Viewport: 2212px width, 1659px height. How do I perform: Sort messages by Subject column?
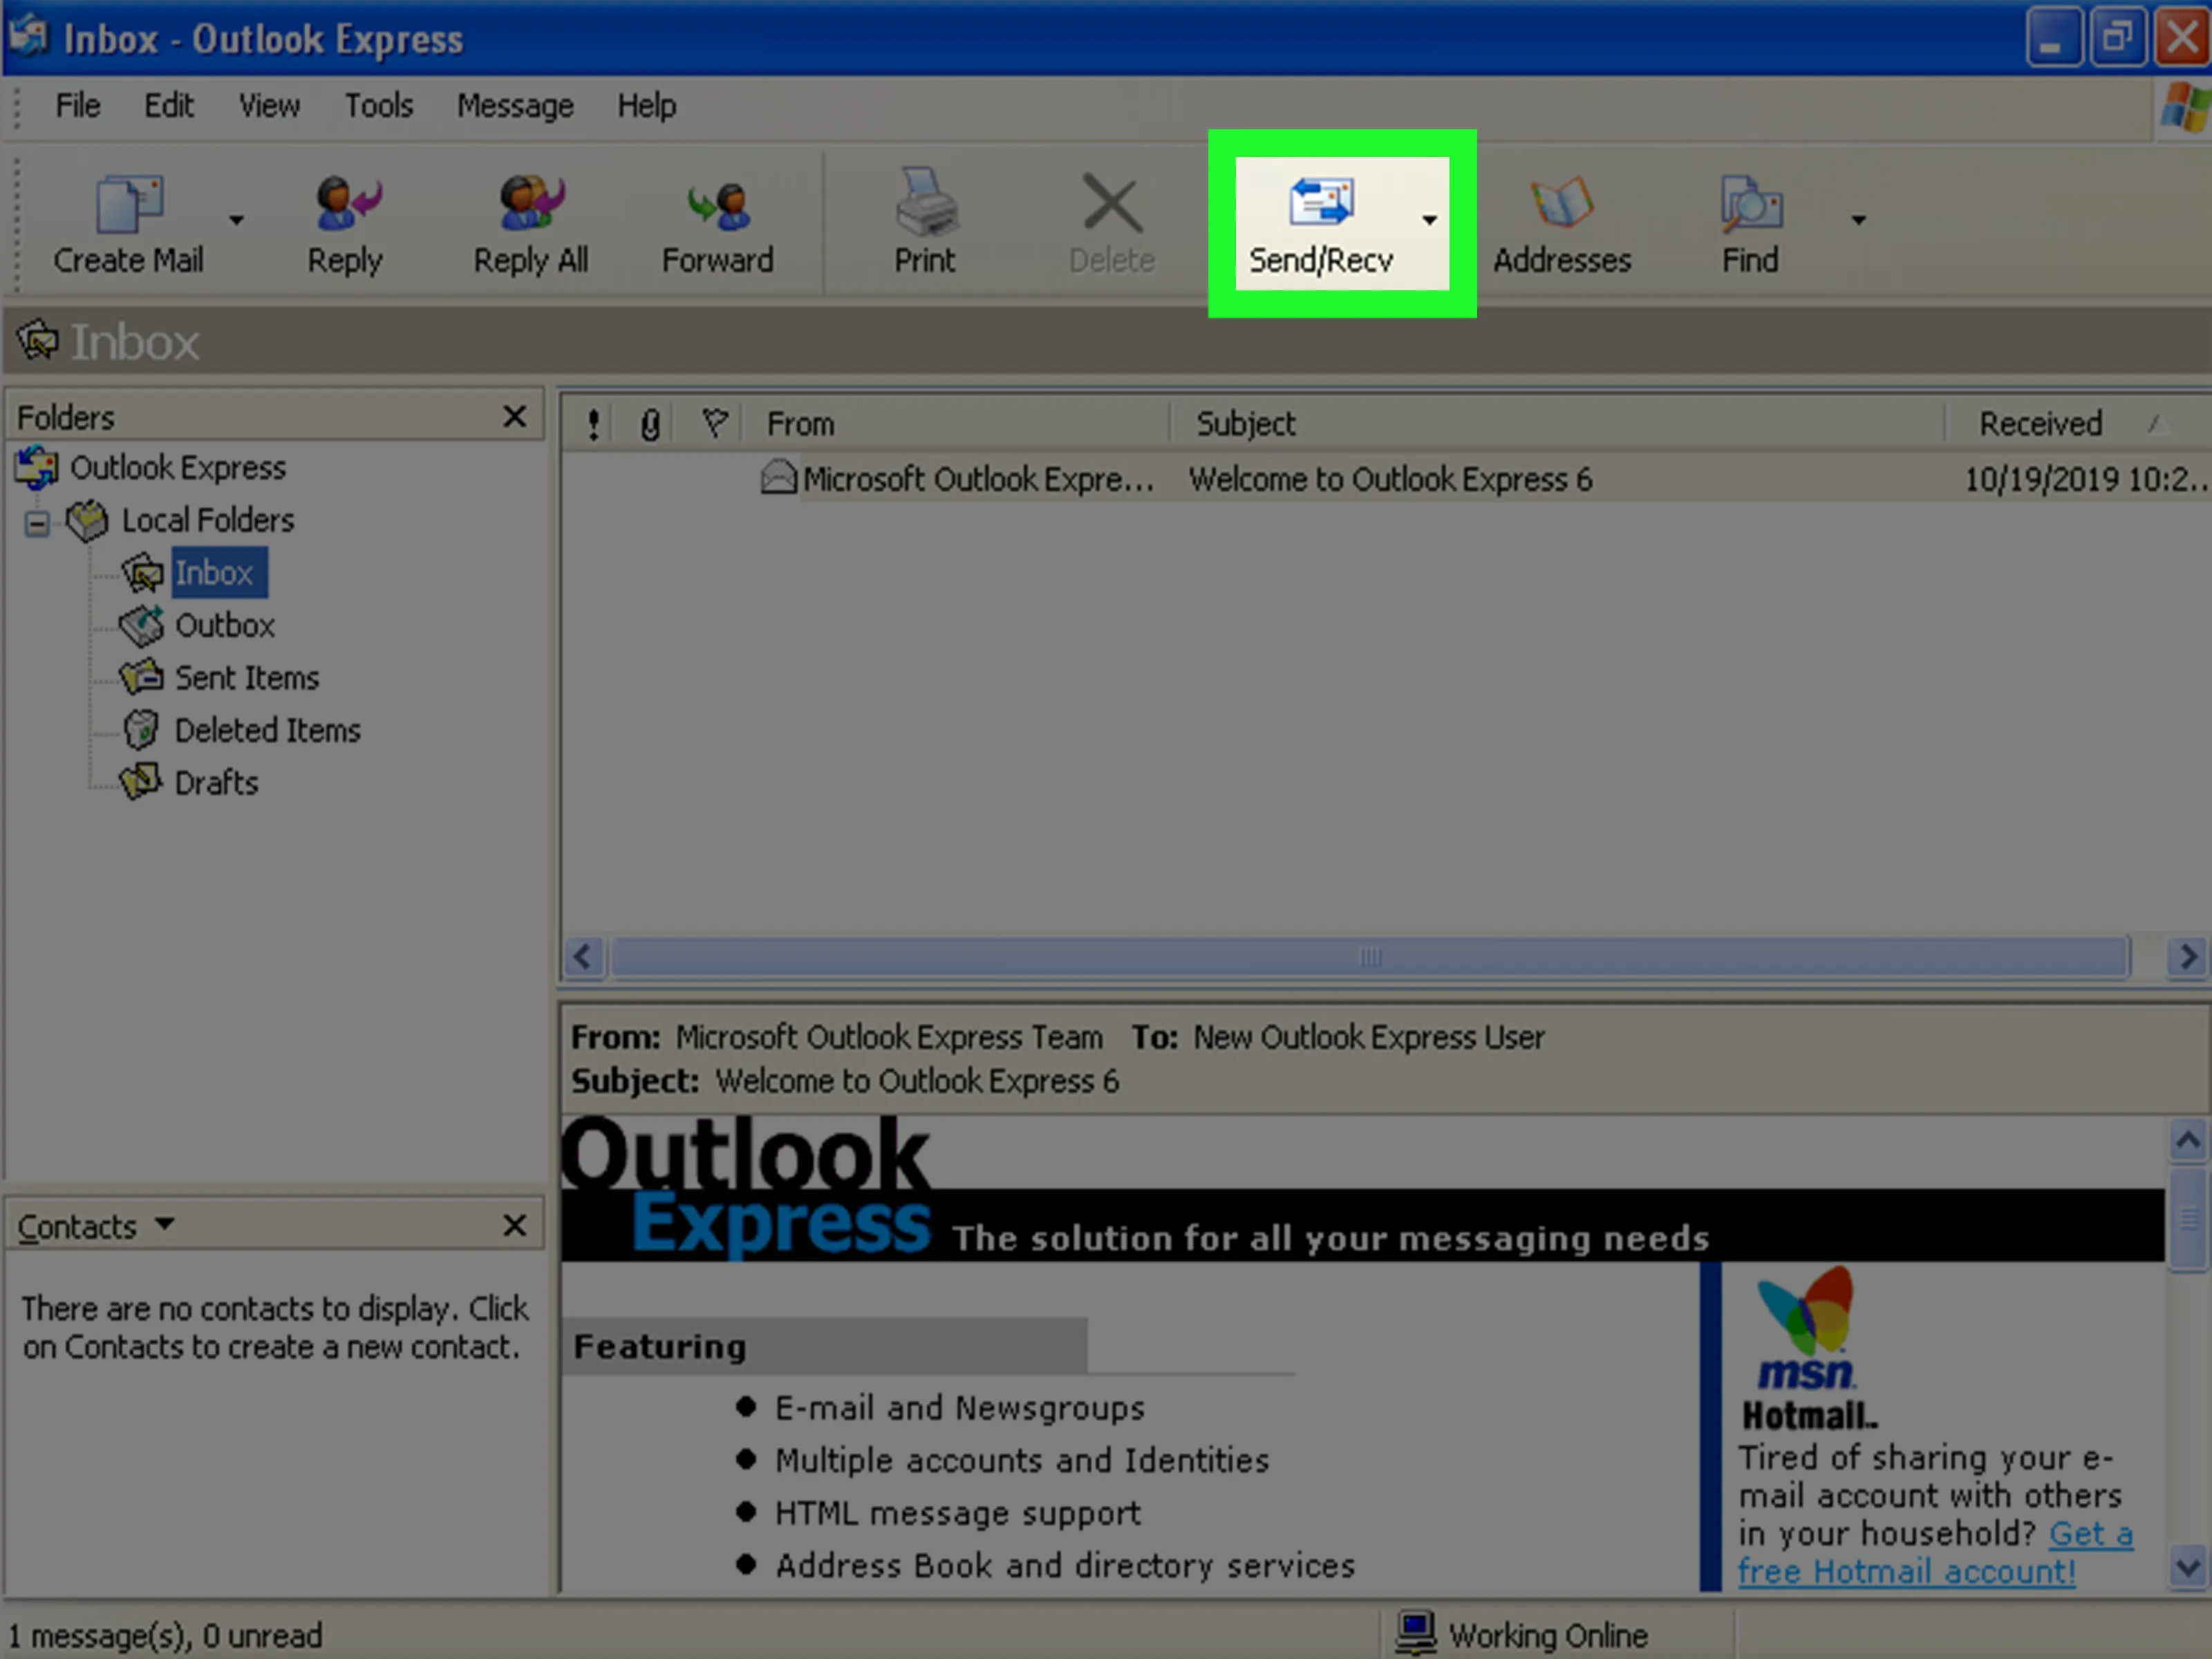coord(1558,424)
